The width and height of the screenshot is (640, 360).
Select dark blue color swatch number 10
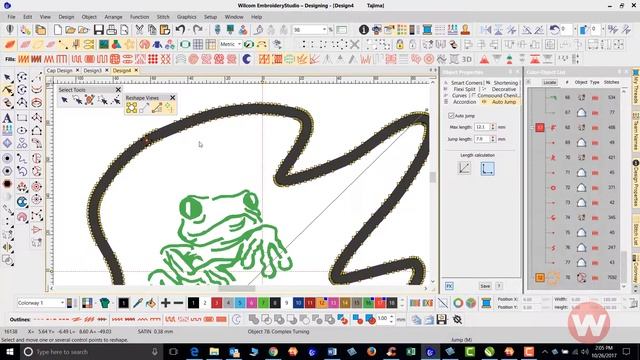[298, 303]
